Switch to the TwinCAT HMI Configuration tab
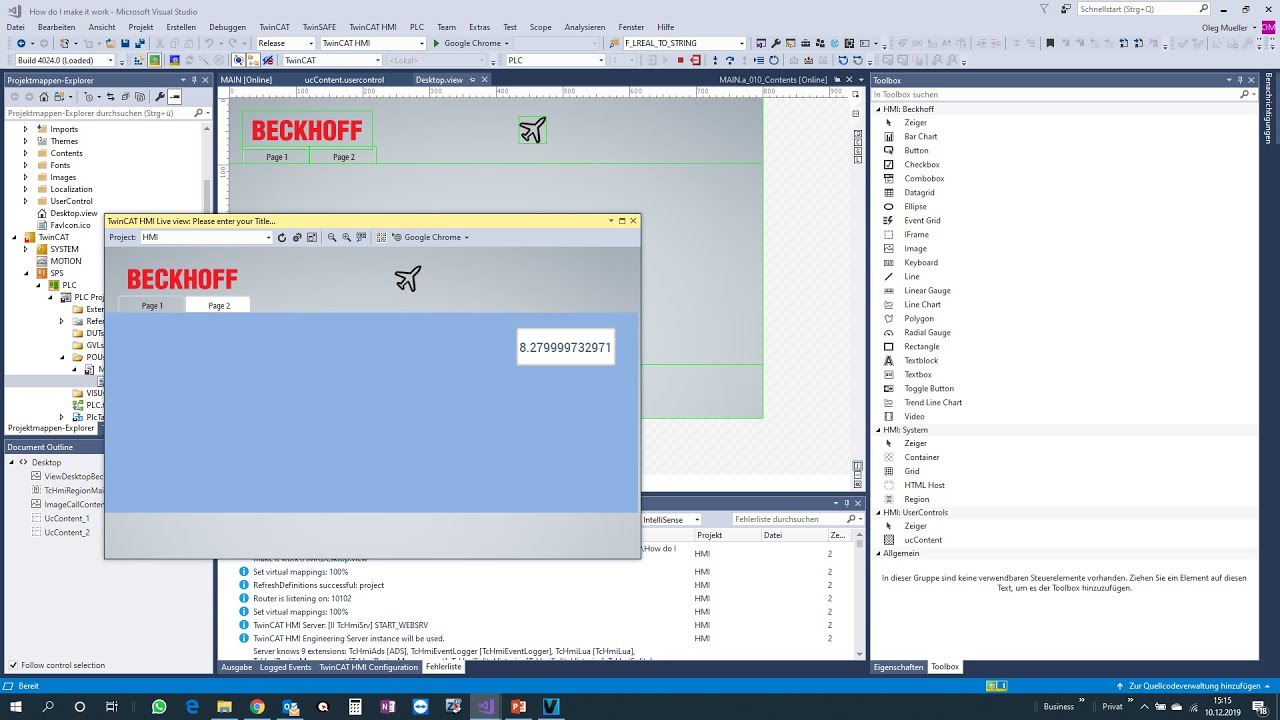This screenshot has width=1280, height=720. (368, 667)
